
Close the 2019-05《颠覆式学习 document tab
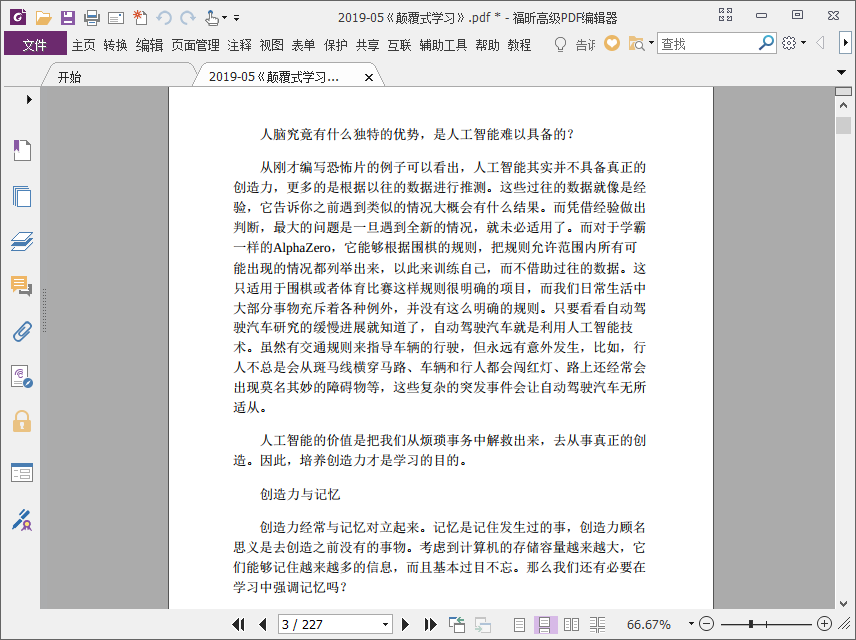[369, 78]
